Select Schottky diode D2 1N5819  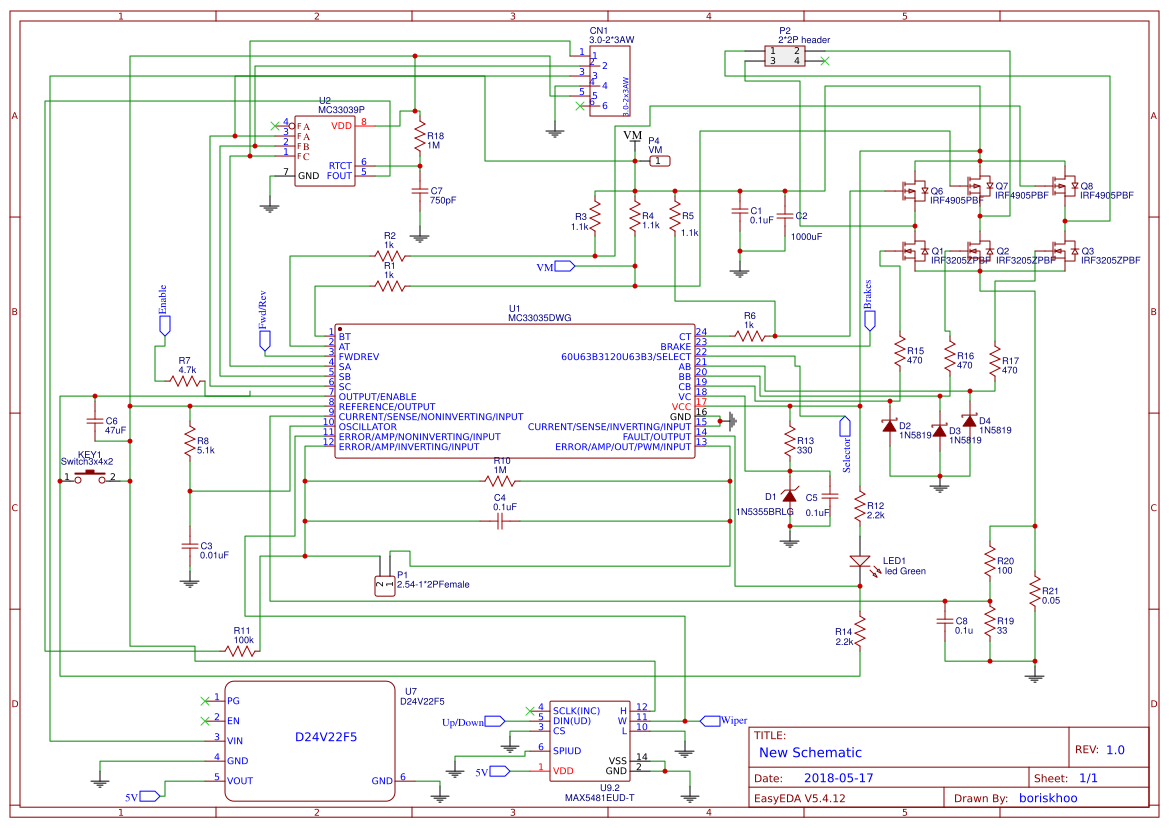890,427
